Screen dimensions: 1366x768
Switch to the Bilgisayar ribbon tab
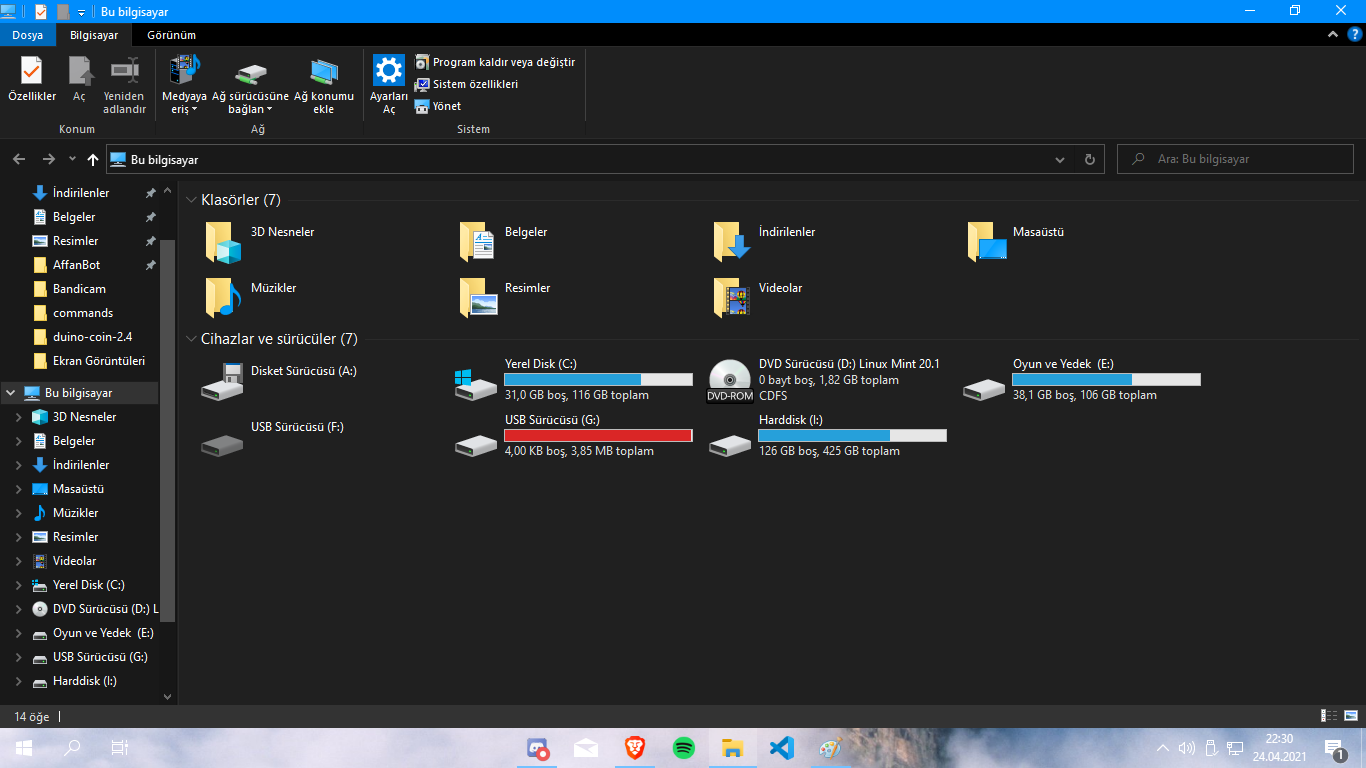[94, 35]
